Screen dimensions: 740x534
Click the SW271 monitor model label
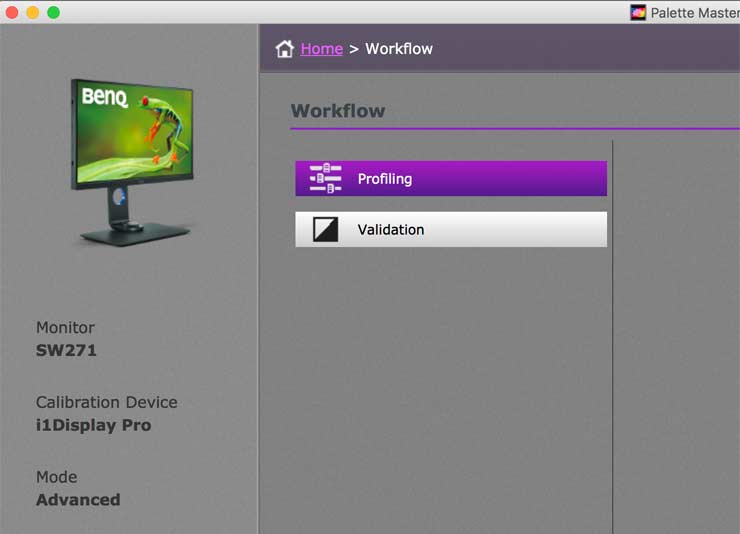click(x=66, y=350)
